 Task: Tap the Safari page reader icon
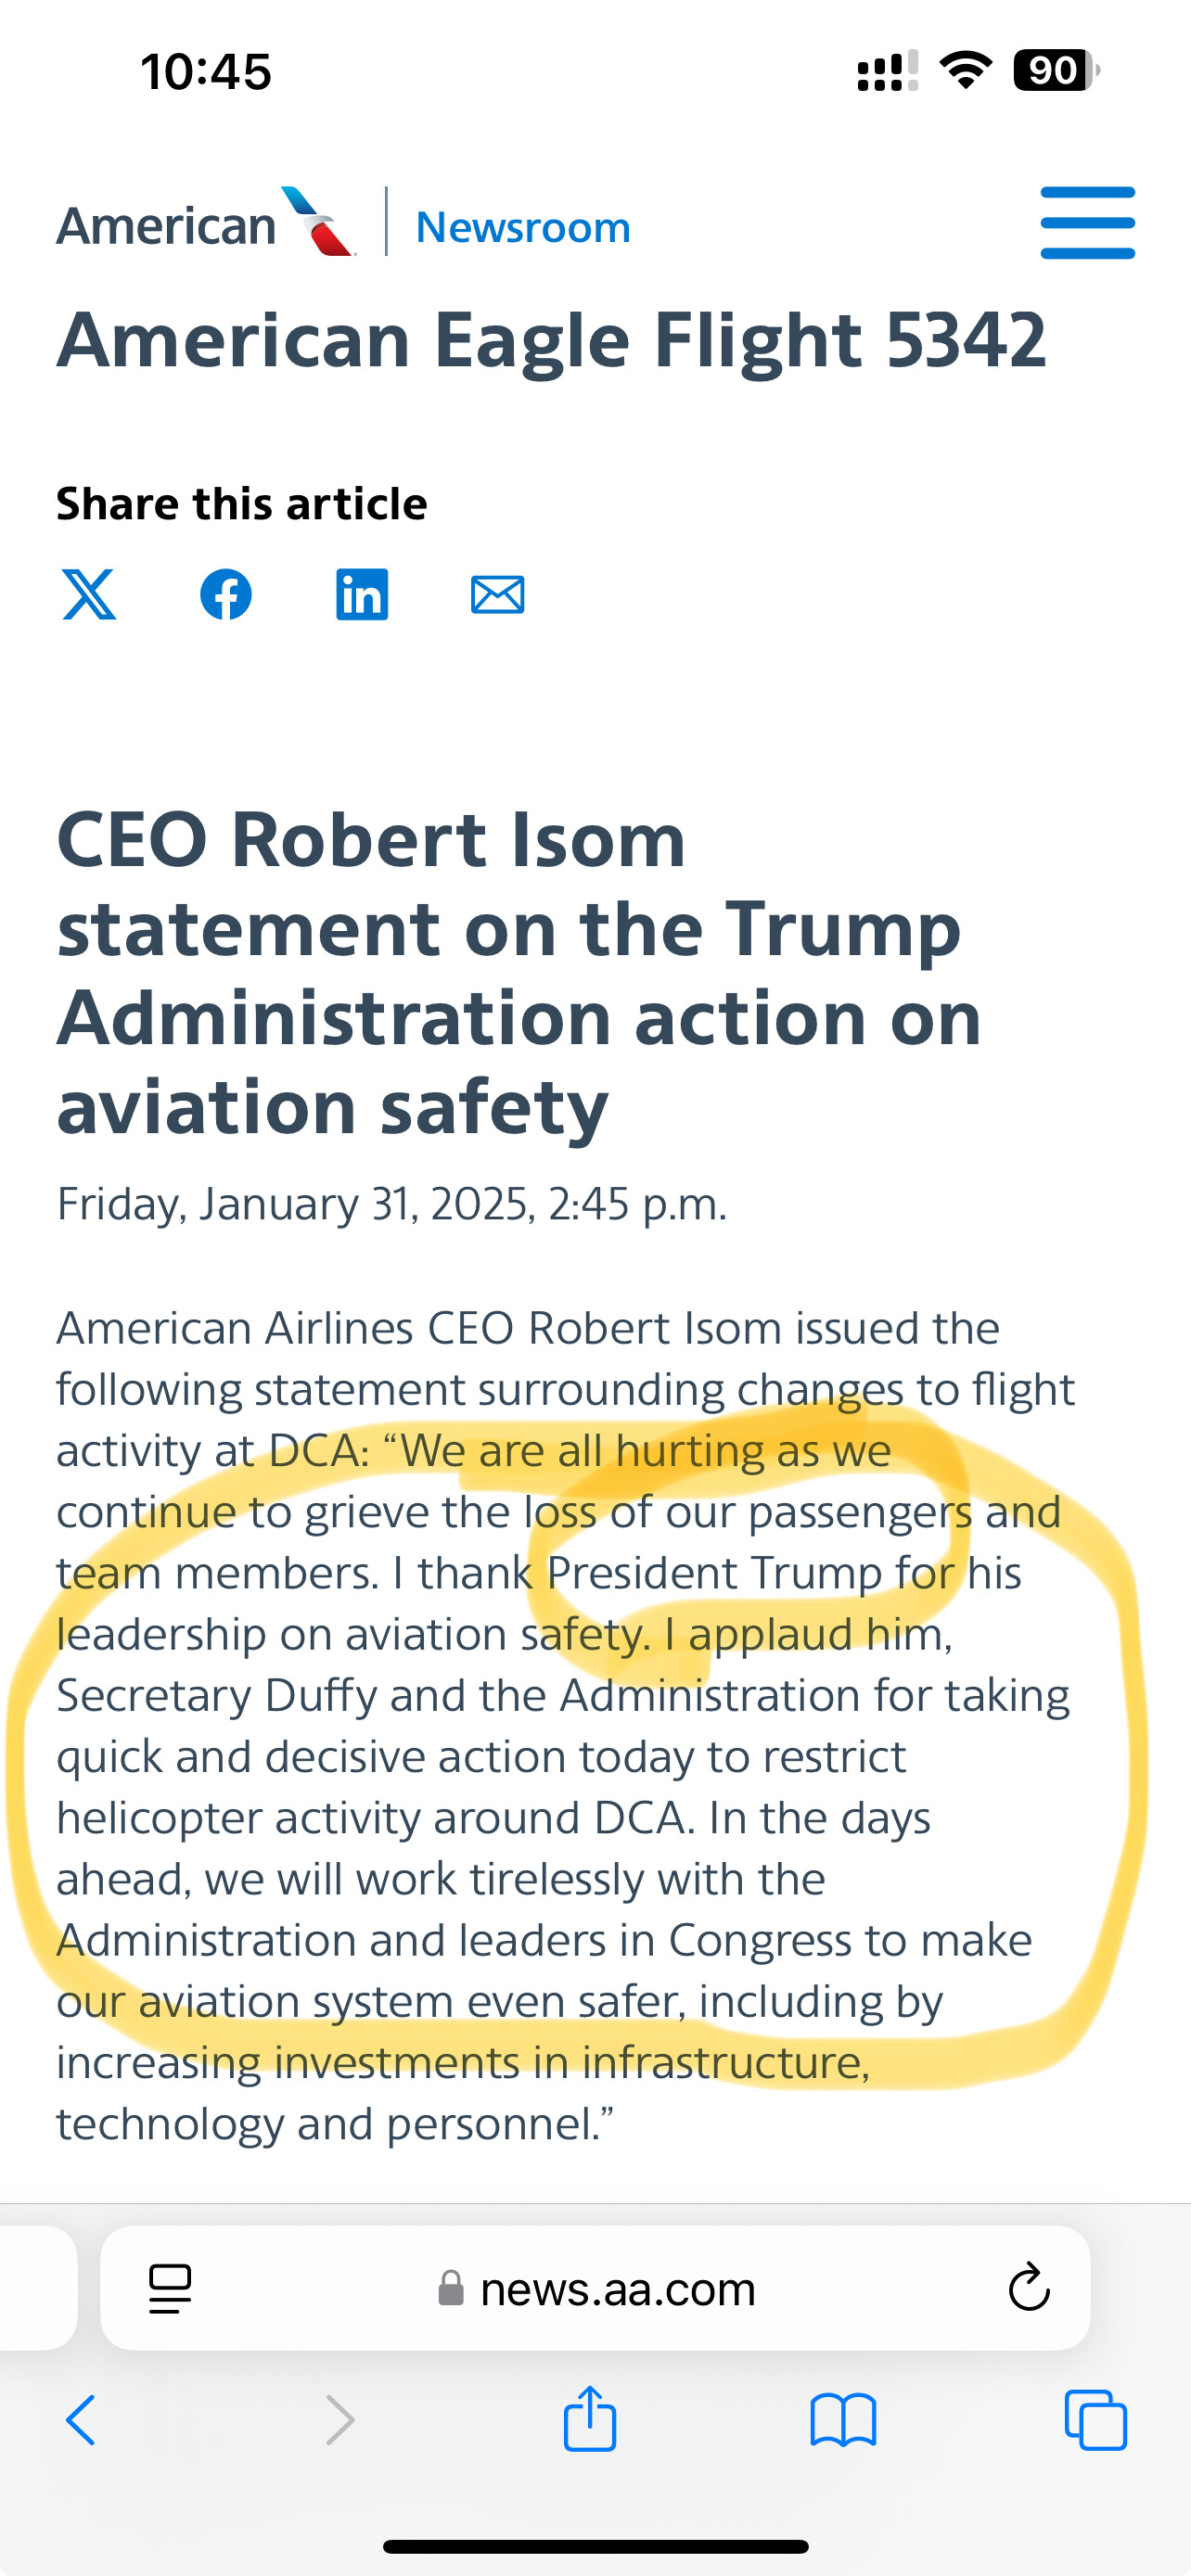[170, 2289]
